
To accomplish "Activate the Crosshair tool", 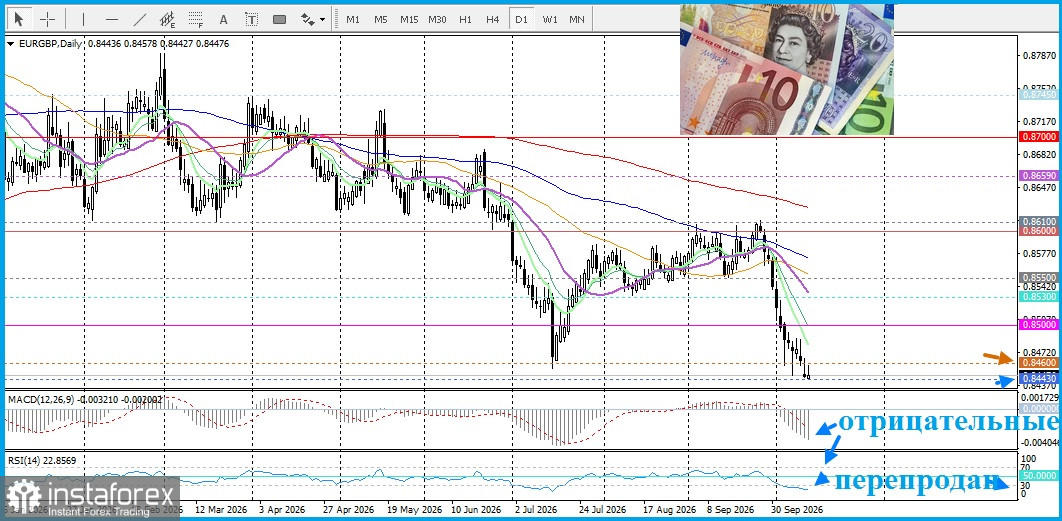I will pyautogui.click(x=47, y=19).
